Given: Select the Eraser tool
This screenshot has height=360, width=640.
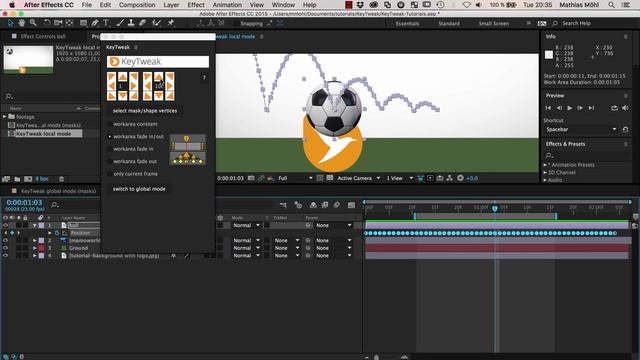Looking at the screenshot, I should click(142, 23).
